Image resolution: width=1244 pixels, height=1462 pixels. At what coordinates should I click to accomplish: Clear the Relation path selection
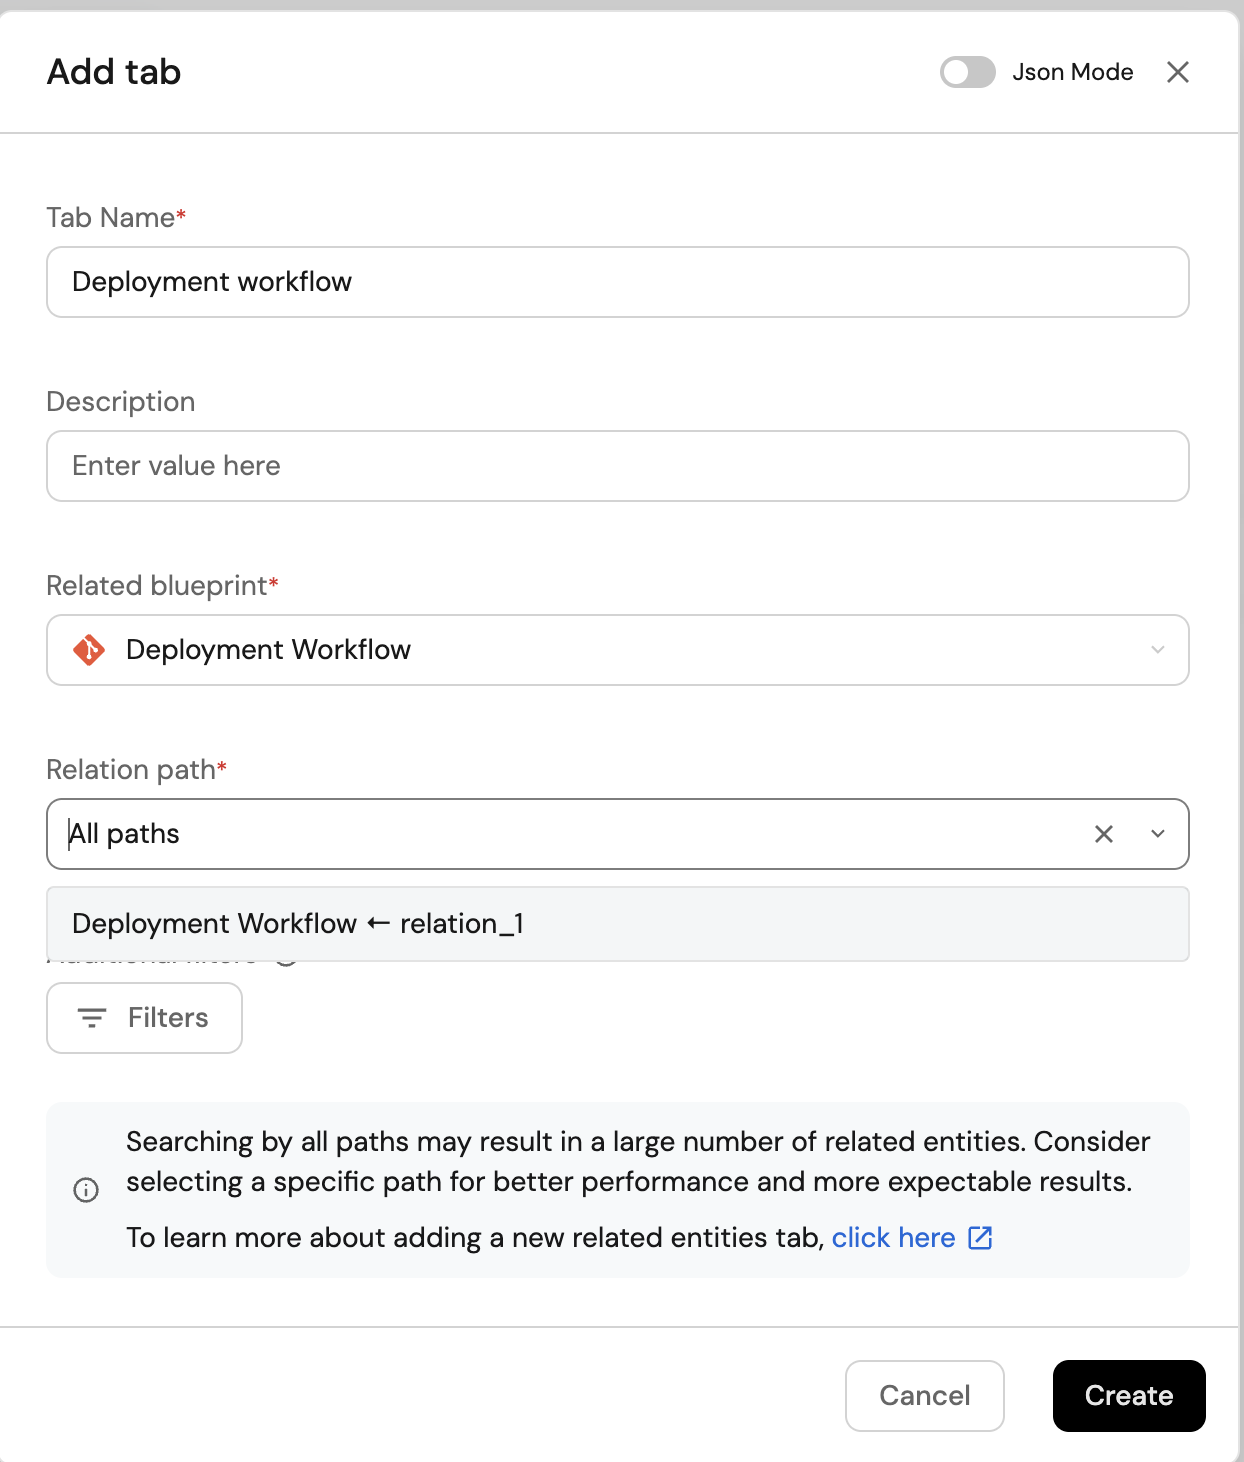pos(1103,834)
